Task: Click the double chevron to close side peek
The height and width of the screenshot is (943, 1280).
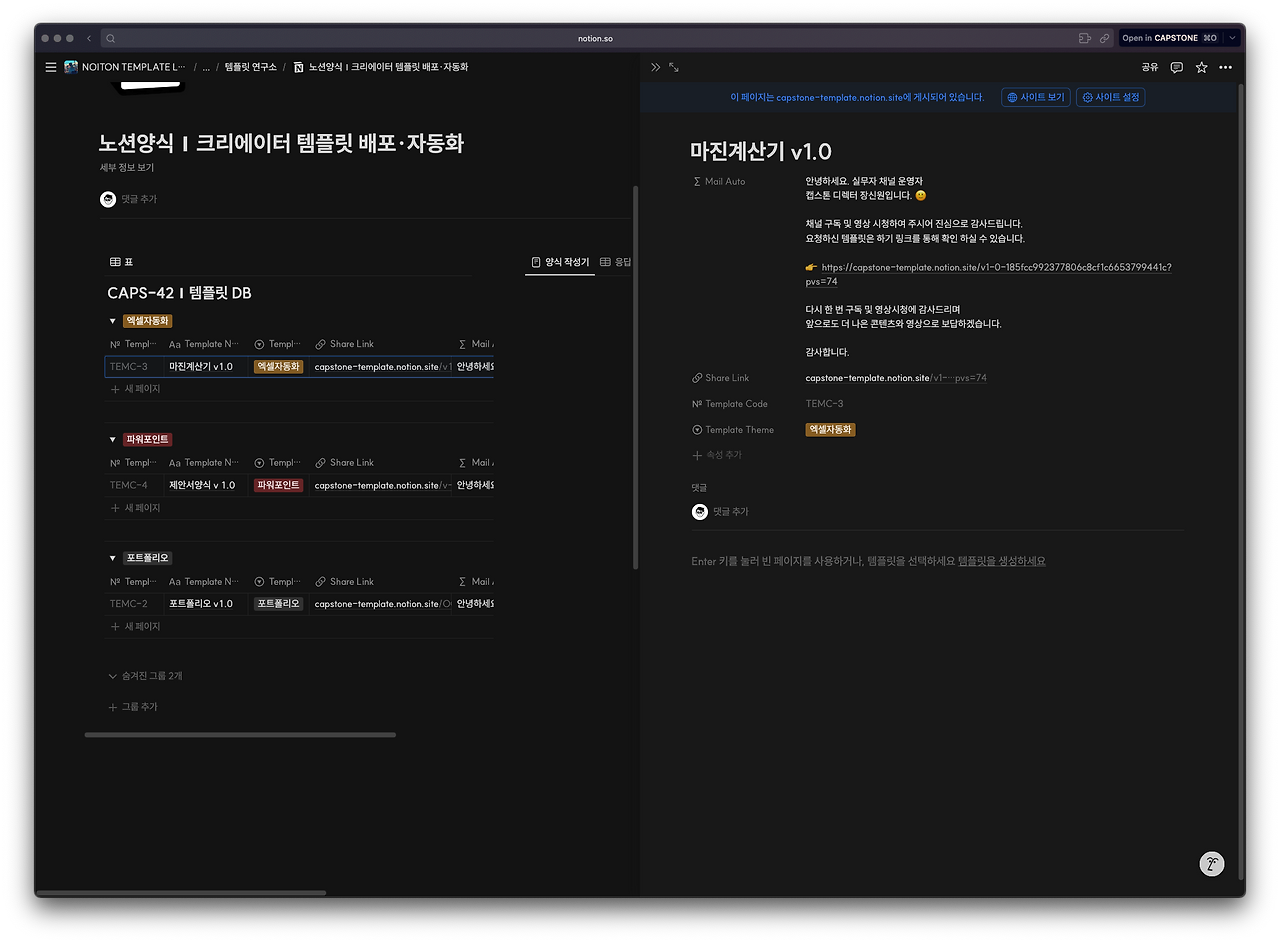Action: [x=654, y=67]
